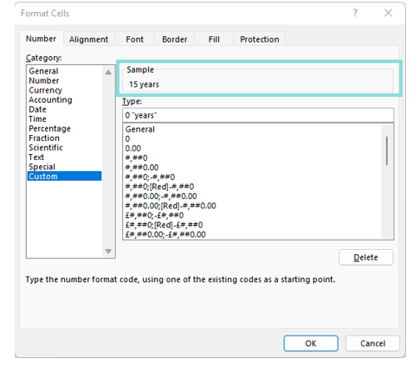Click the Type format code field
This screenshot has height=365, width=419.
[258, 115]
